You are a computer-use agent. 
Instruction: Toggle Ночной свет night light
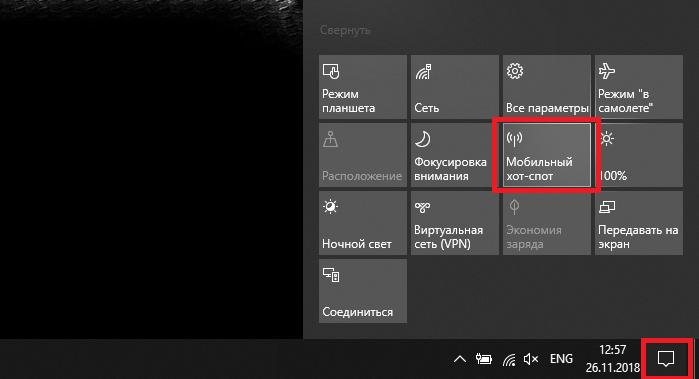point(363,223)
